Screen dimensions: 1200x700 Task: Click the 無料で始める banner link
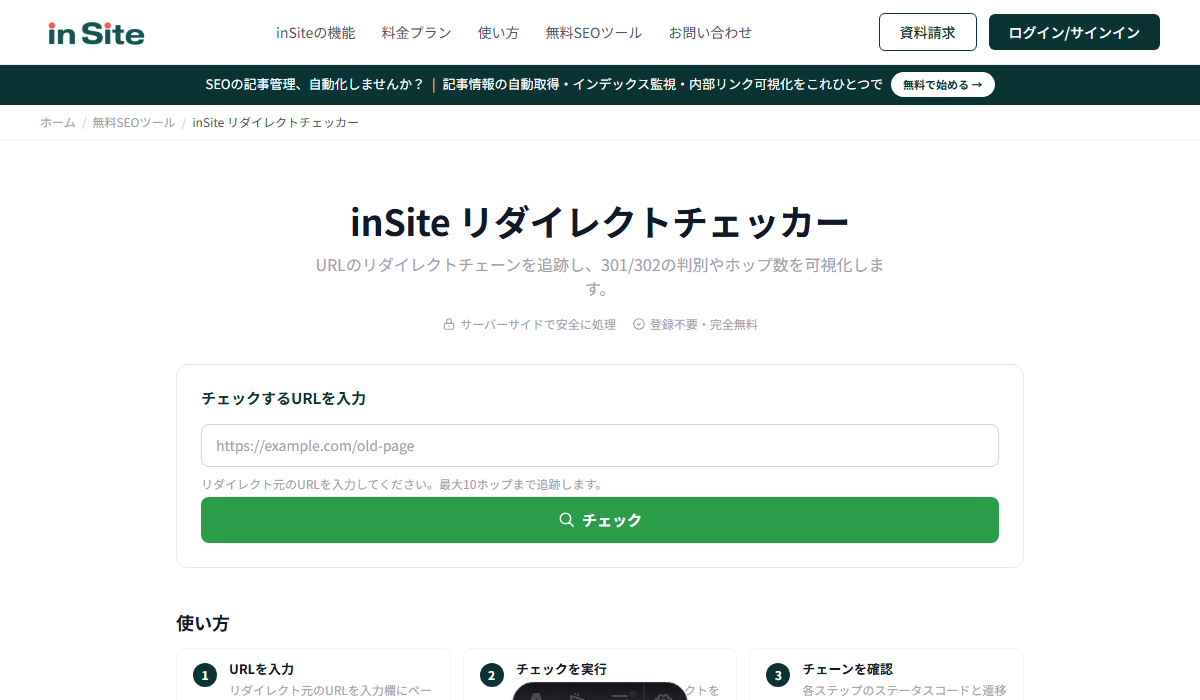[941, 84]
